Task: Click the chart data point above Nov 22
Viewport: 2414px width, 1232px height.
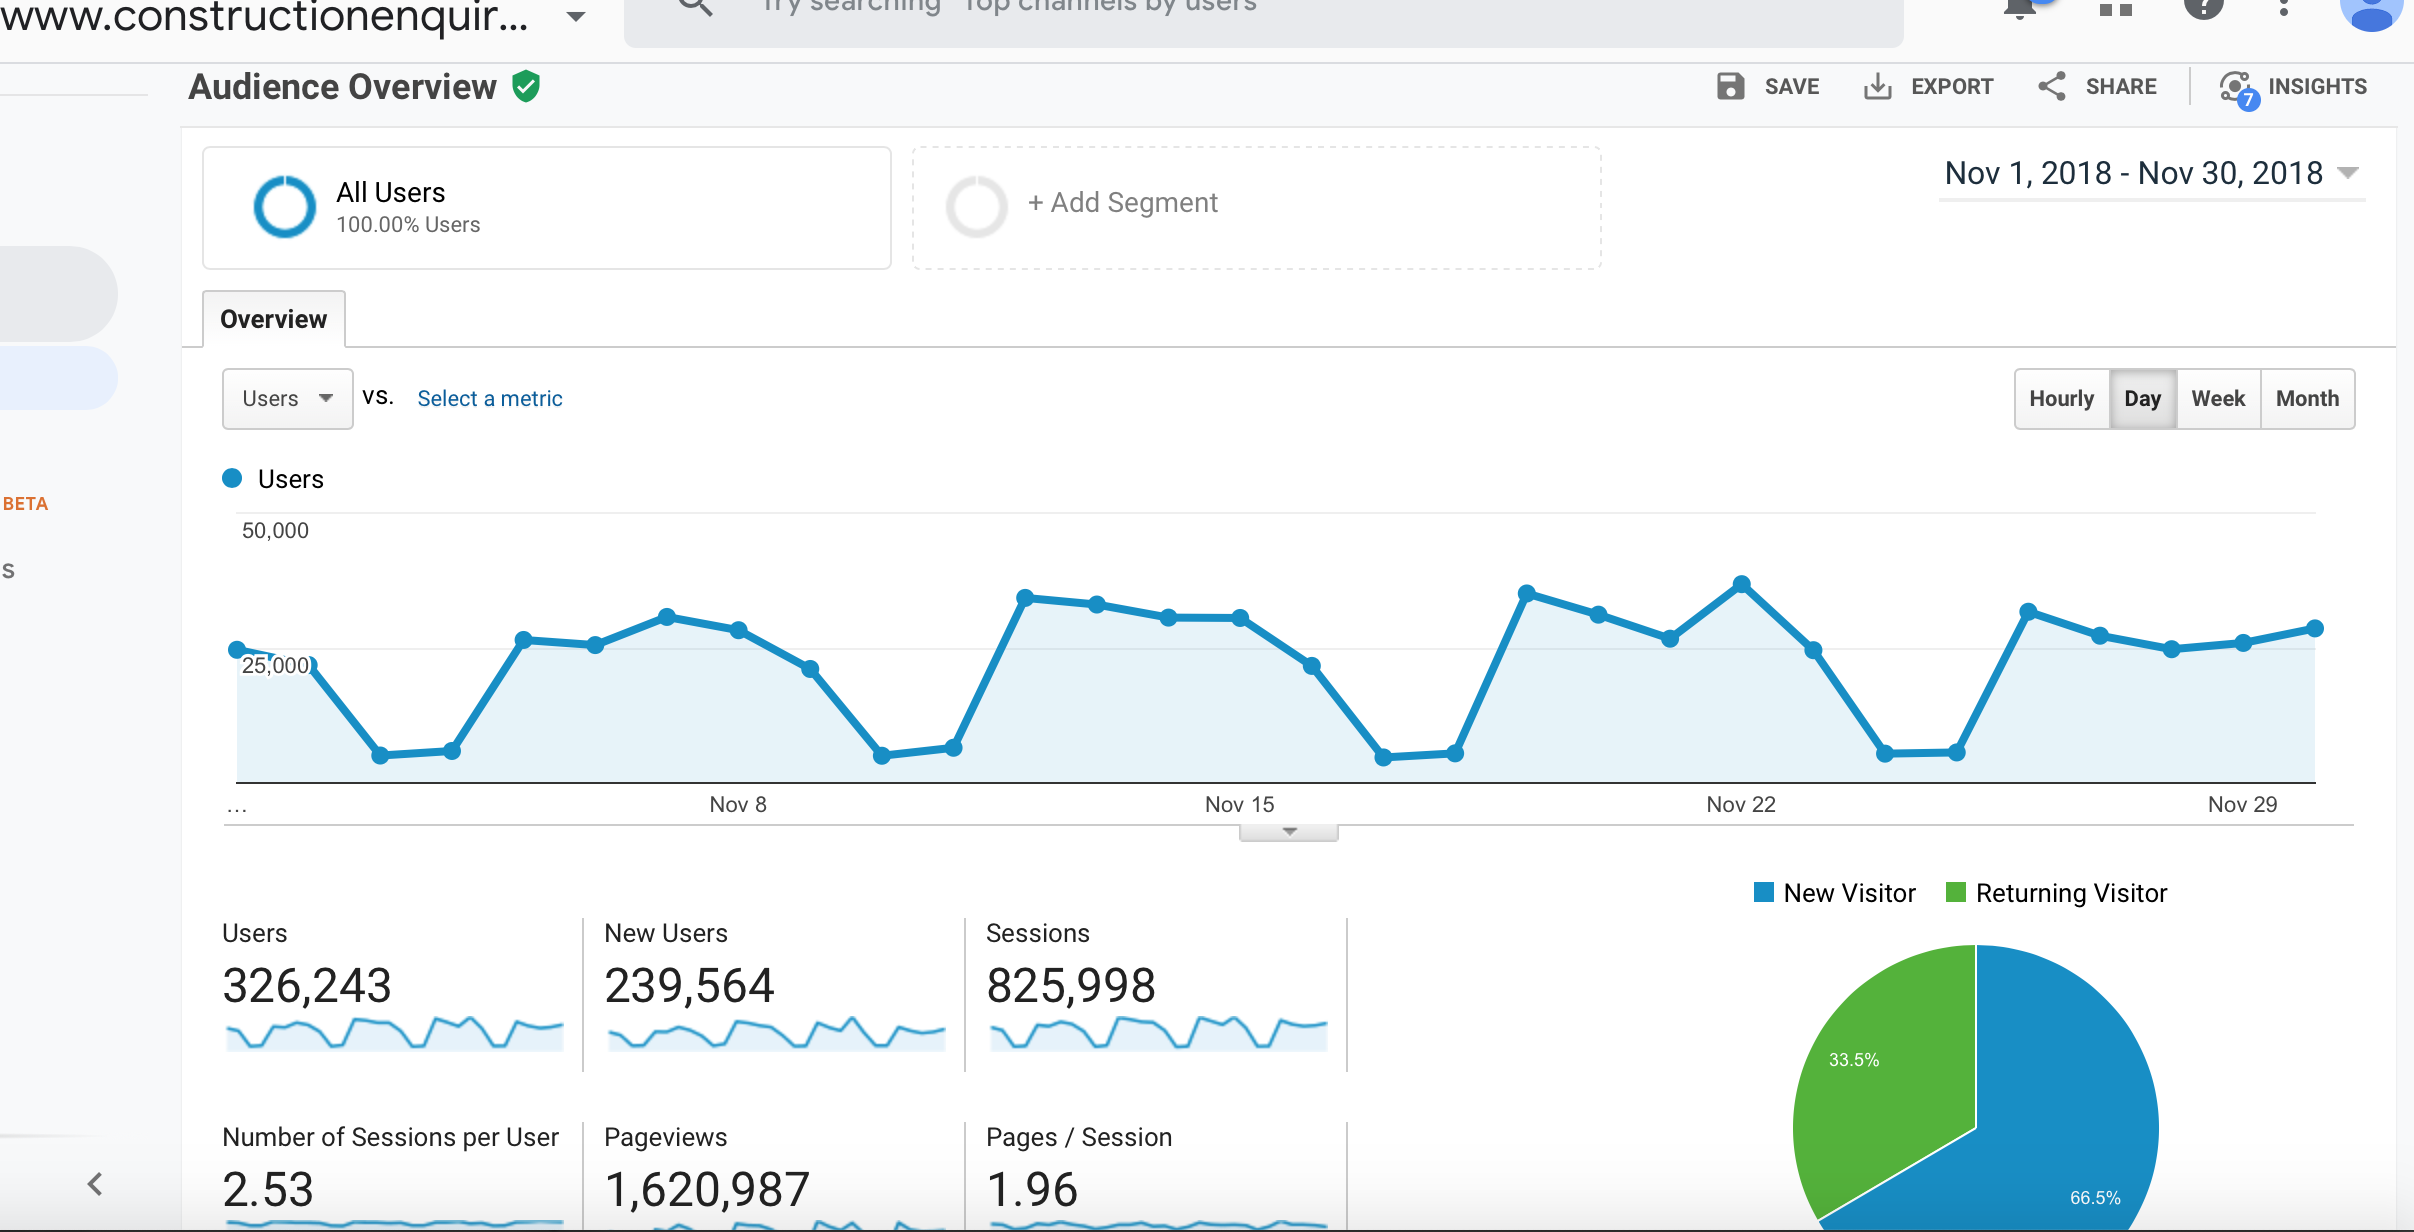Action: tap(1741, 584)
